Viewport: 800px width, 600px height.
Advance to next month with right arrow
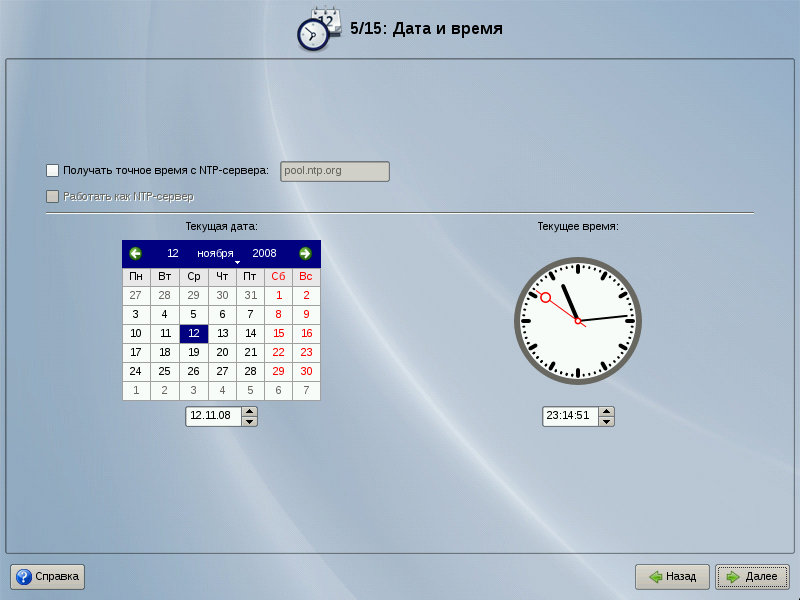tap(305, 254)
